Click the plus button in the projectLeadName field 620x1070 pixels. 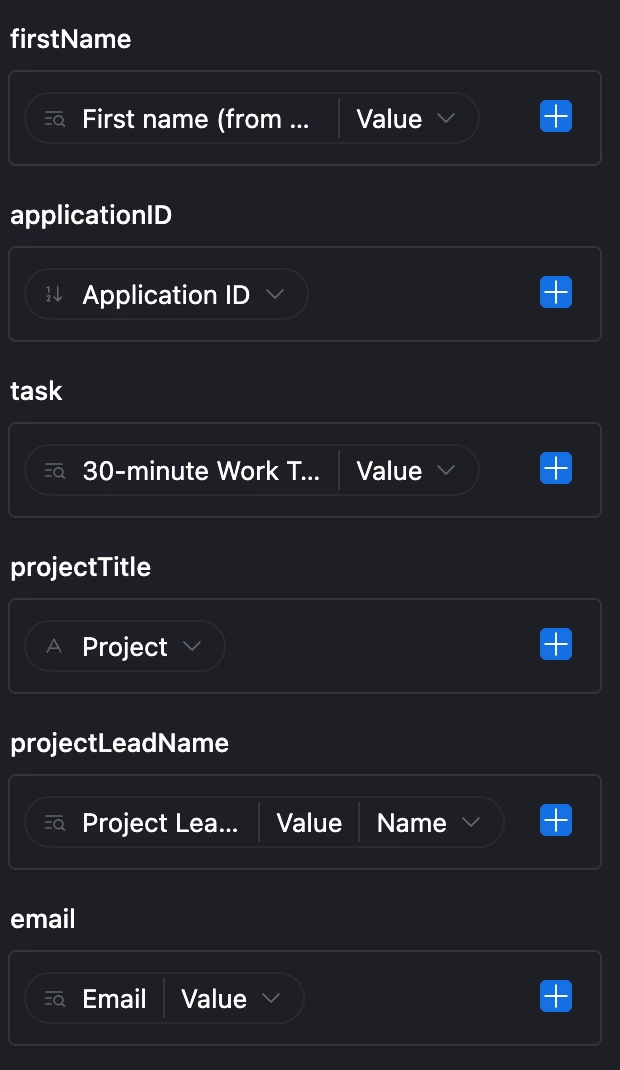(556, 822)
